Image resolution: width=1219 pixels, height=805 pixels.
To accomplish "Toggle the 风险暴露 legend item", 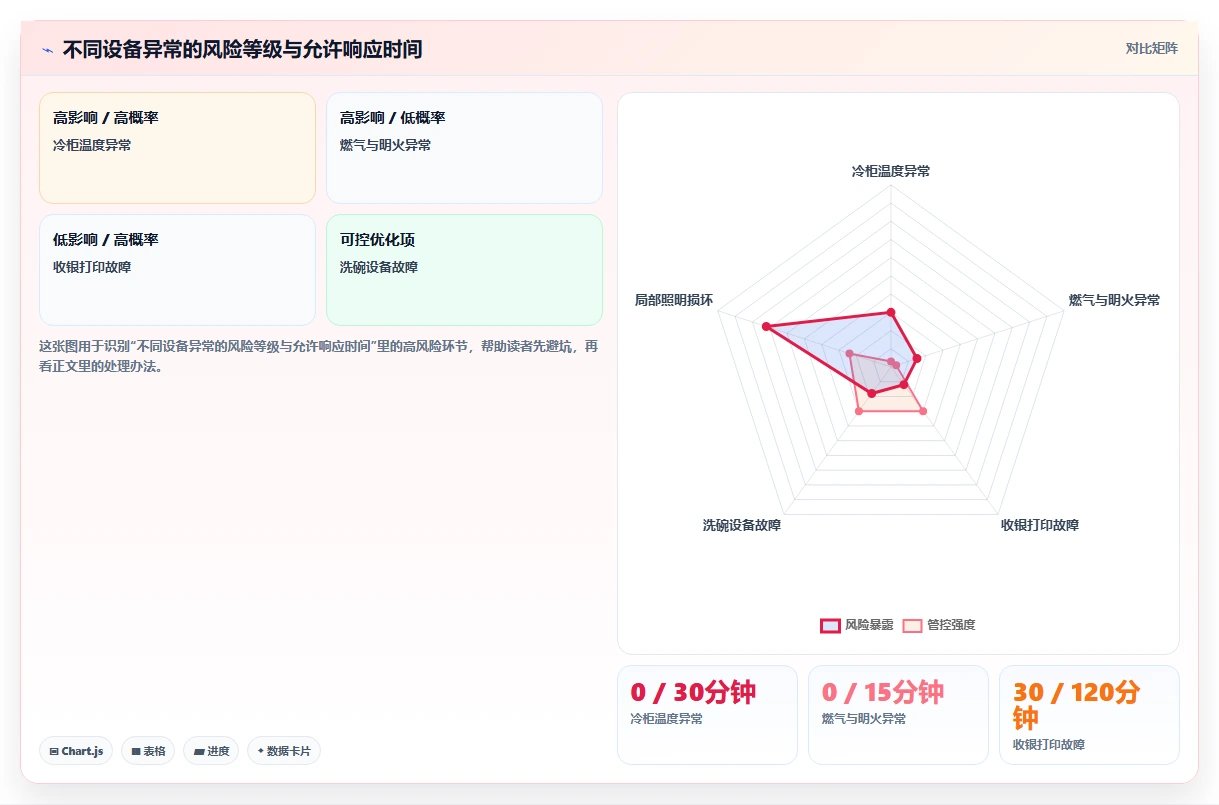I will [857, 625].
